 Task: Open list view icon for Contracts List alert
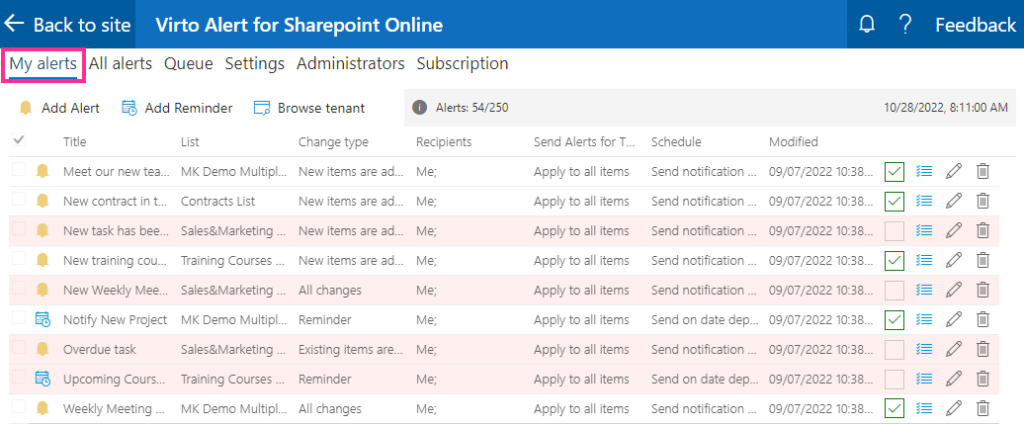[x=924, y=201]
